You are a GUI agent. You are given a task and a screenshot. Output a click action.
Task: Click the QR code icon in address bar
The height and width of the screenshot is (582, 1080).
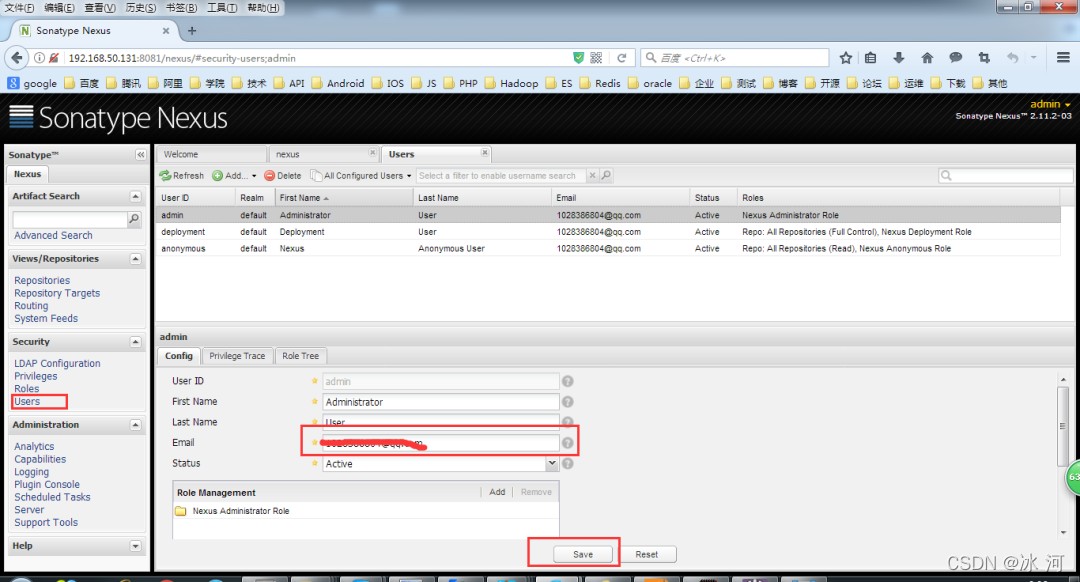tap(596, 58)
